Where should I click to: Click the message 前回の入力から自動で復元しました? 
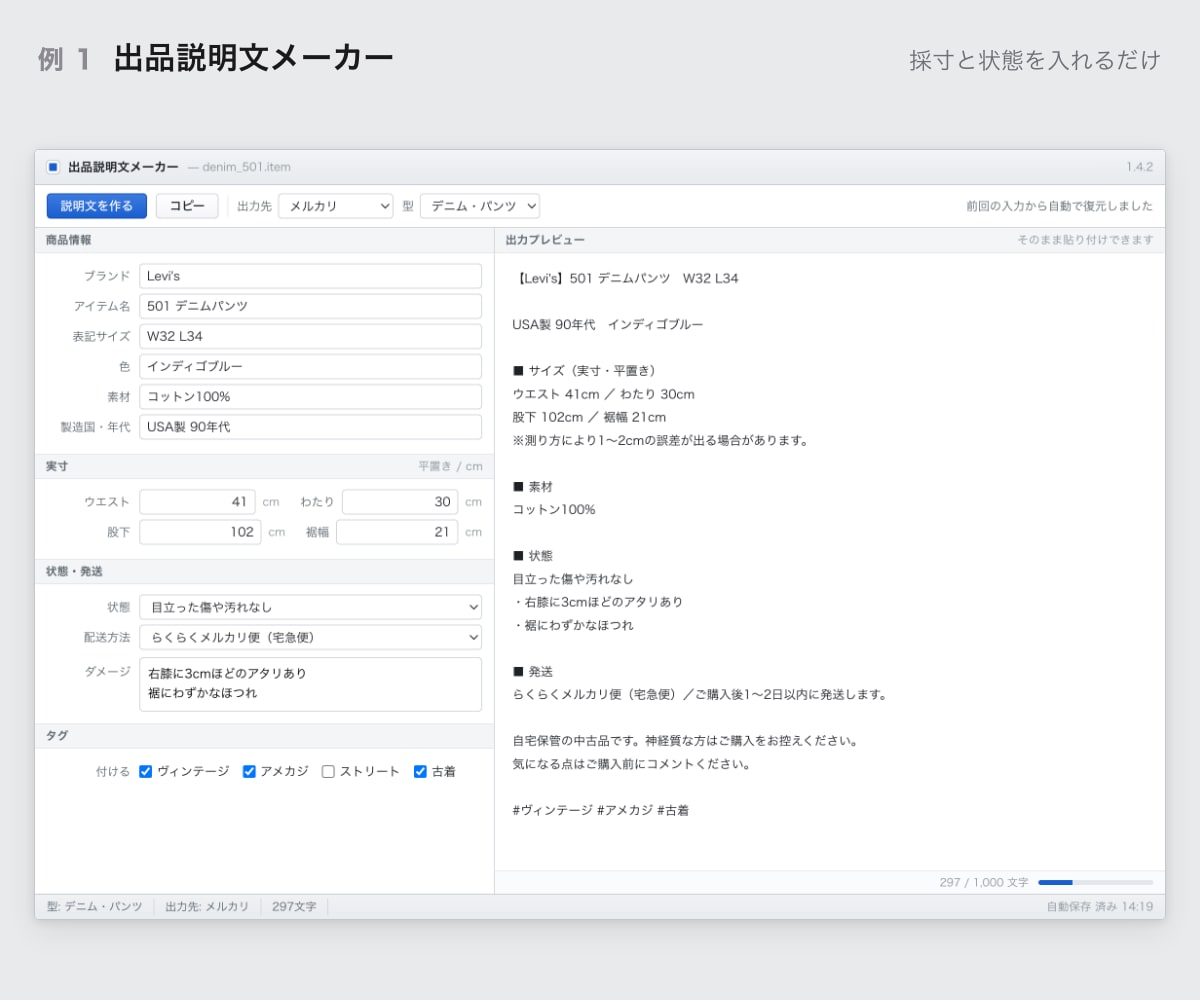click(1059, 206)
